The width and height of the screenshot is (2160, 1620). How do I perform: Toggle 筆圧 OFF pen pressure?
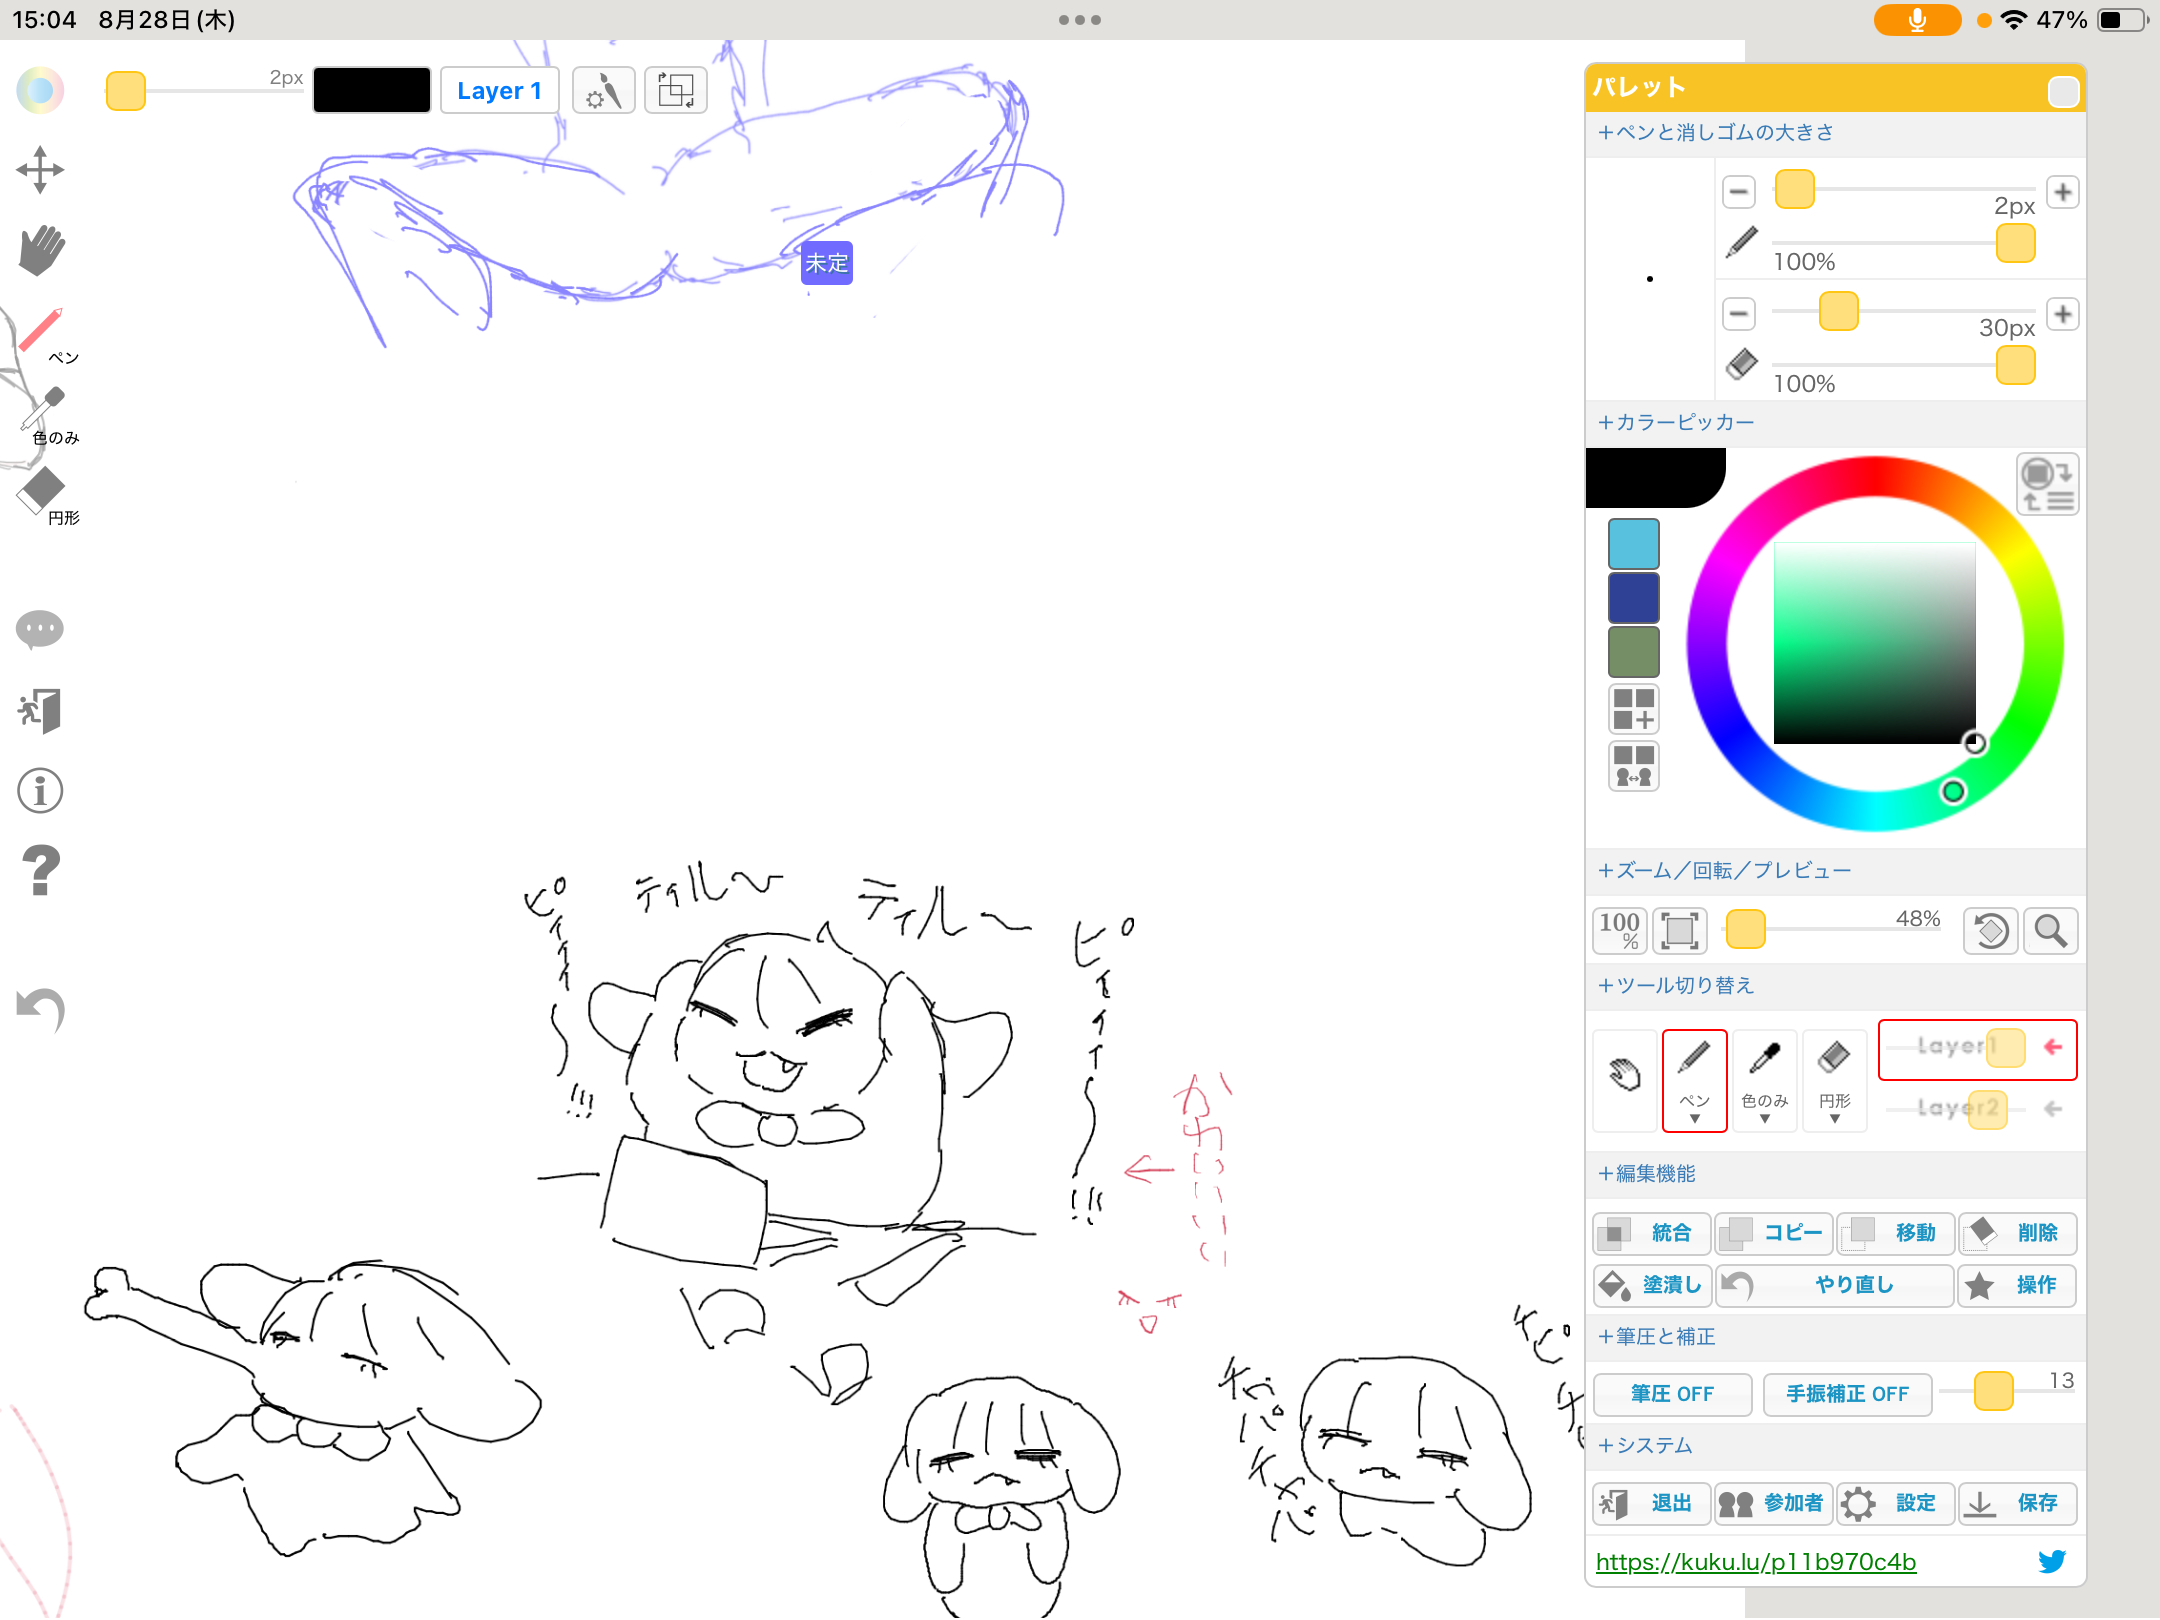1672,1394
